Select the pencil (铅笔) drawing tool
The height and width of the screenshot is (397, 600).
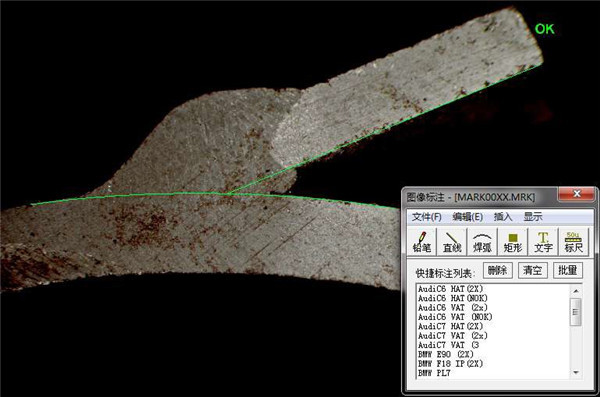(421, 242)
